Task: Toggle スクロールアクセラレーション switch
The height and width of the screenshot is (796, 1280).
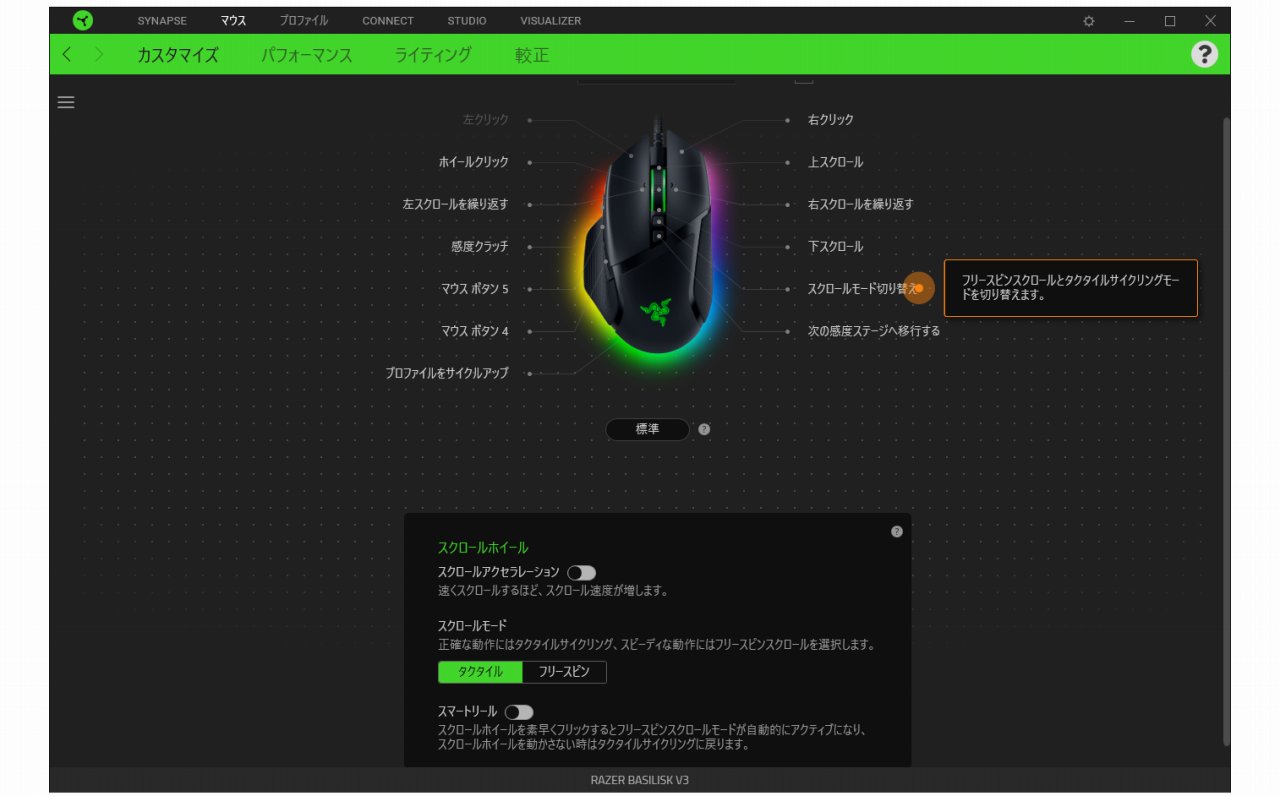Action: tap(581, 573)
